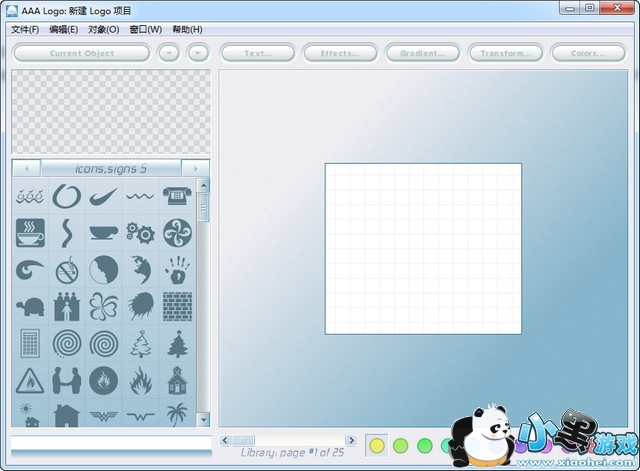Go to next icon library category

(x=195, y=168)
